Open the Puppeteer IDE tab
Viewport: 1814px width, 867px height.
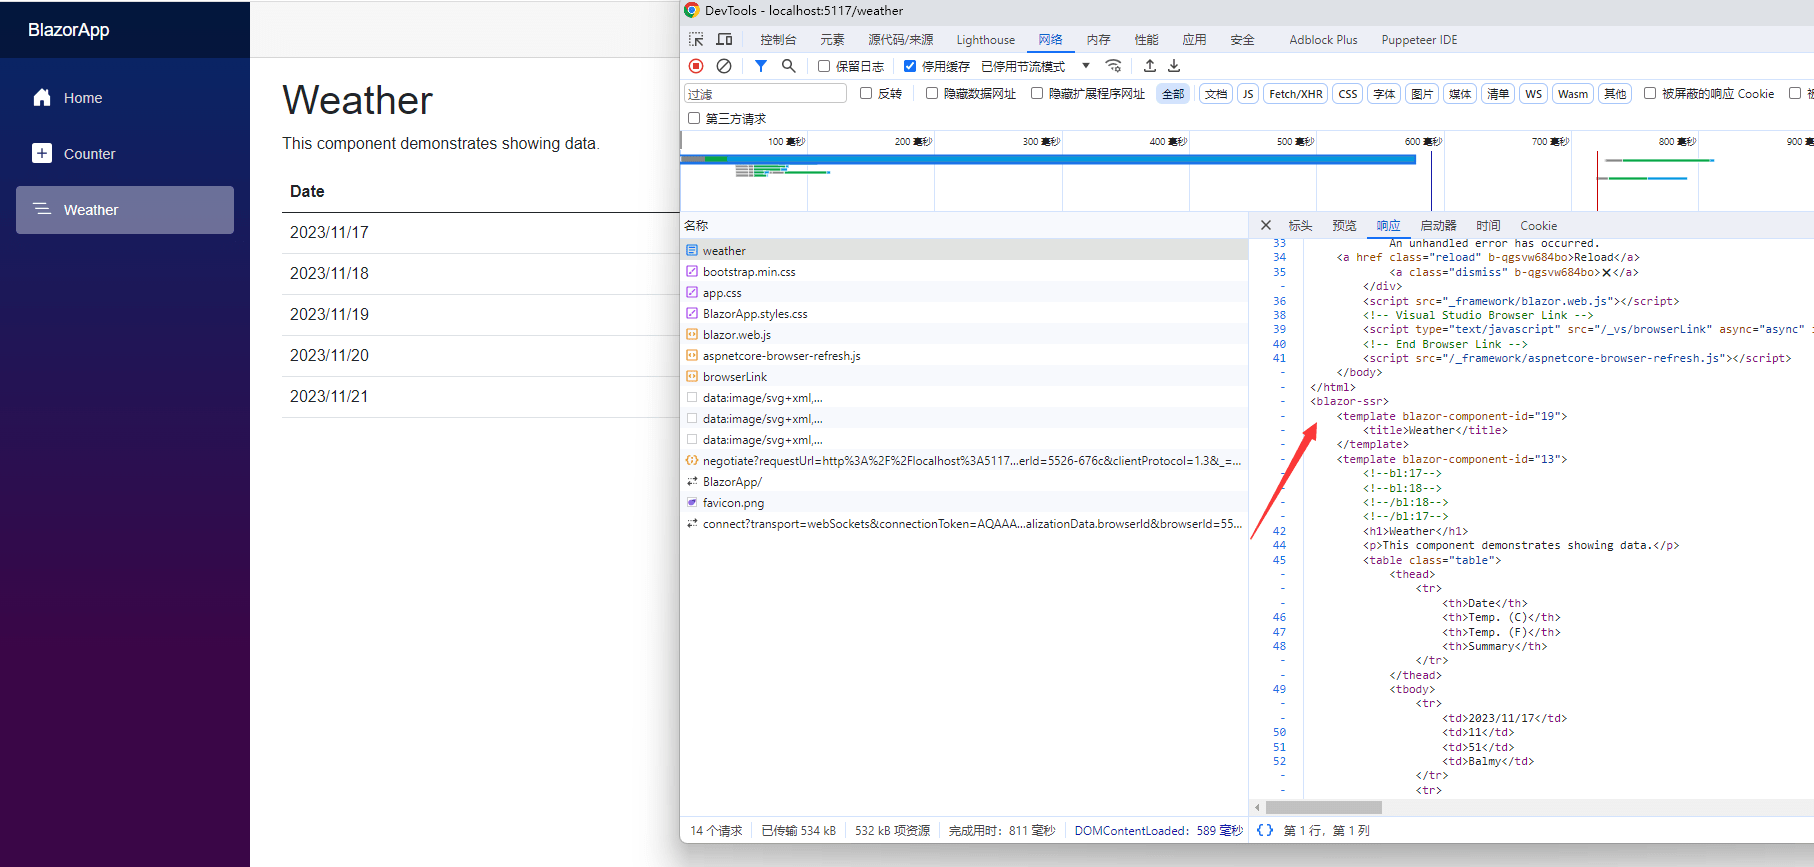[x=1419, y=40]
